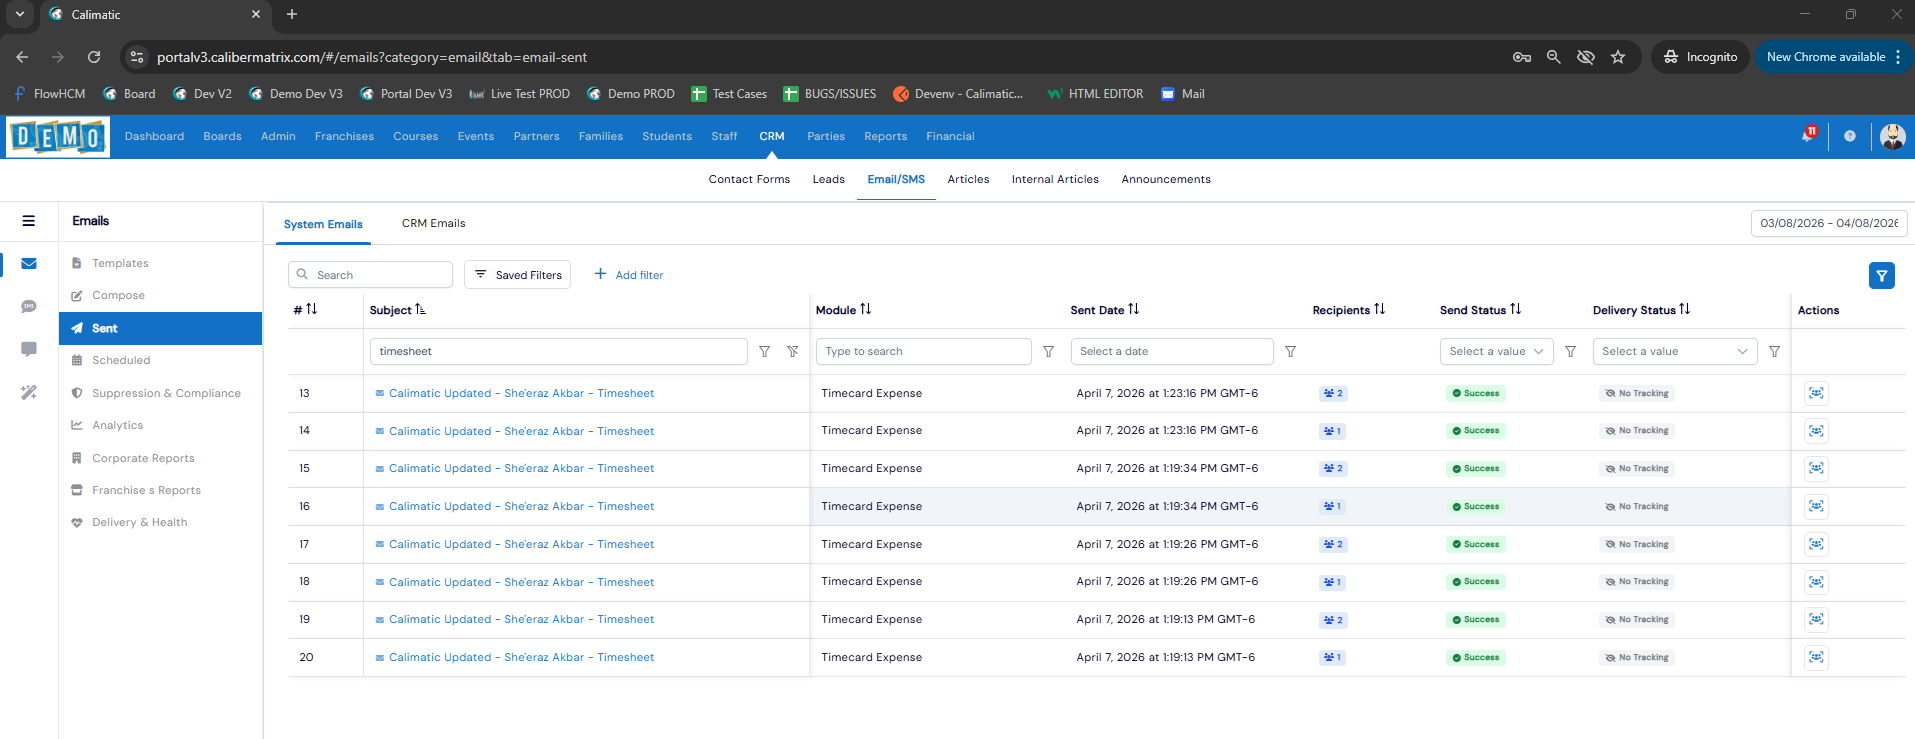Open the Sent Date 'Select a date' picker

[x=1172, y=352]
